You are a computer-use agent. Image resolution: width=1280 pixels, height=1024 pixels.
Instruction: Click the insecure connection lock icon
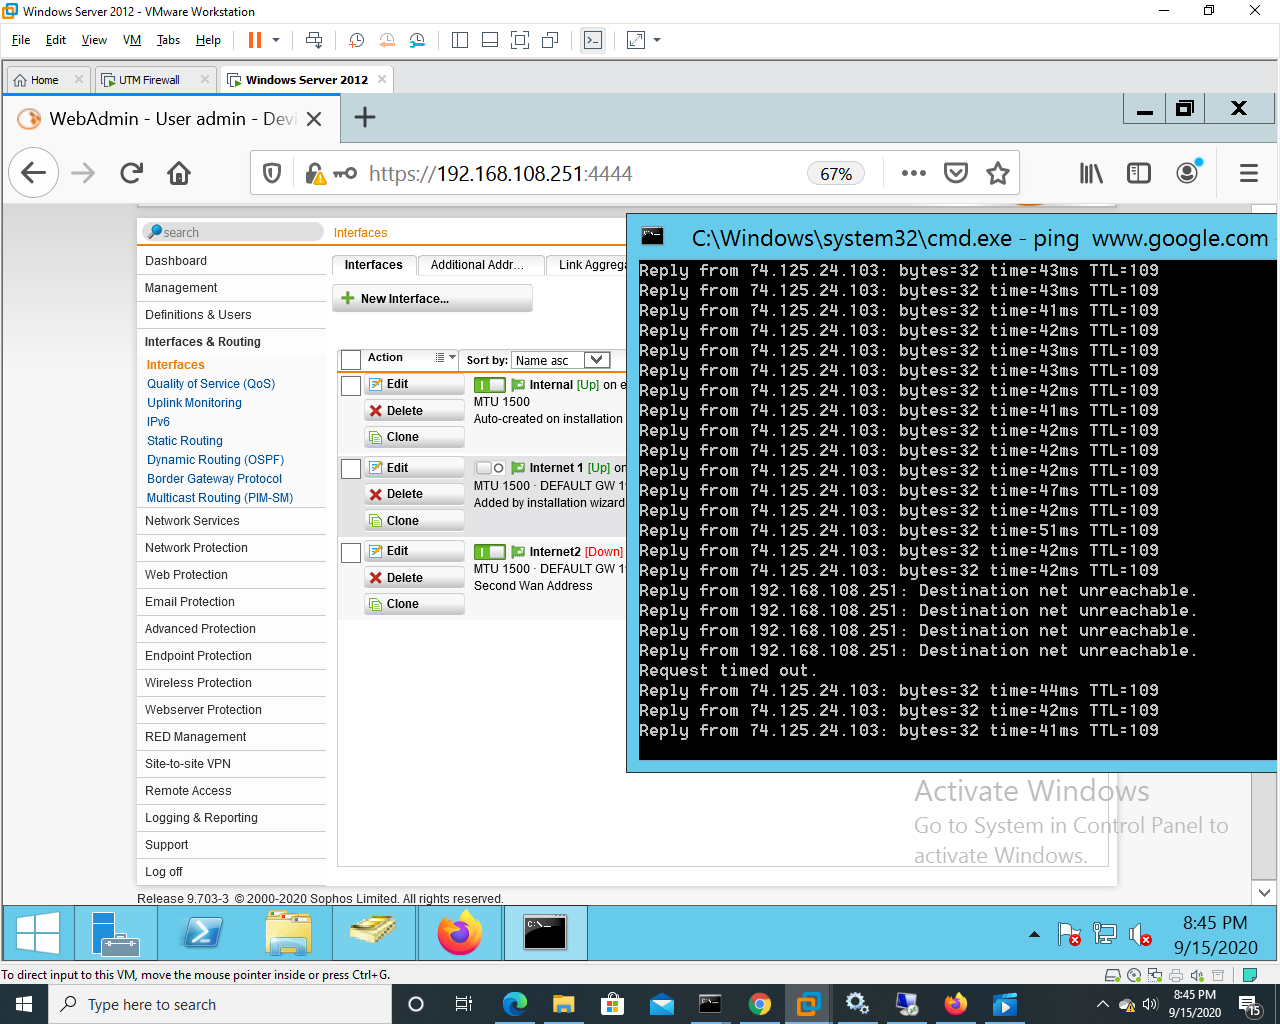tap(315, 174)
